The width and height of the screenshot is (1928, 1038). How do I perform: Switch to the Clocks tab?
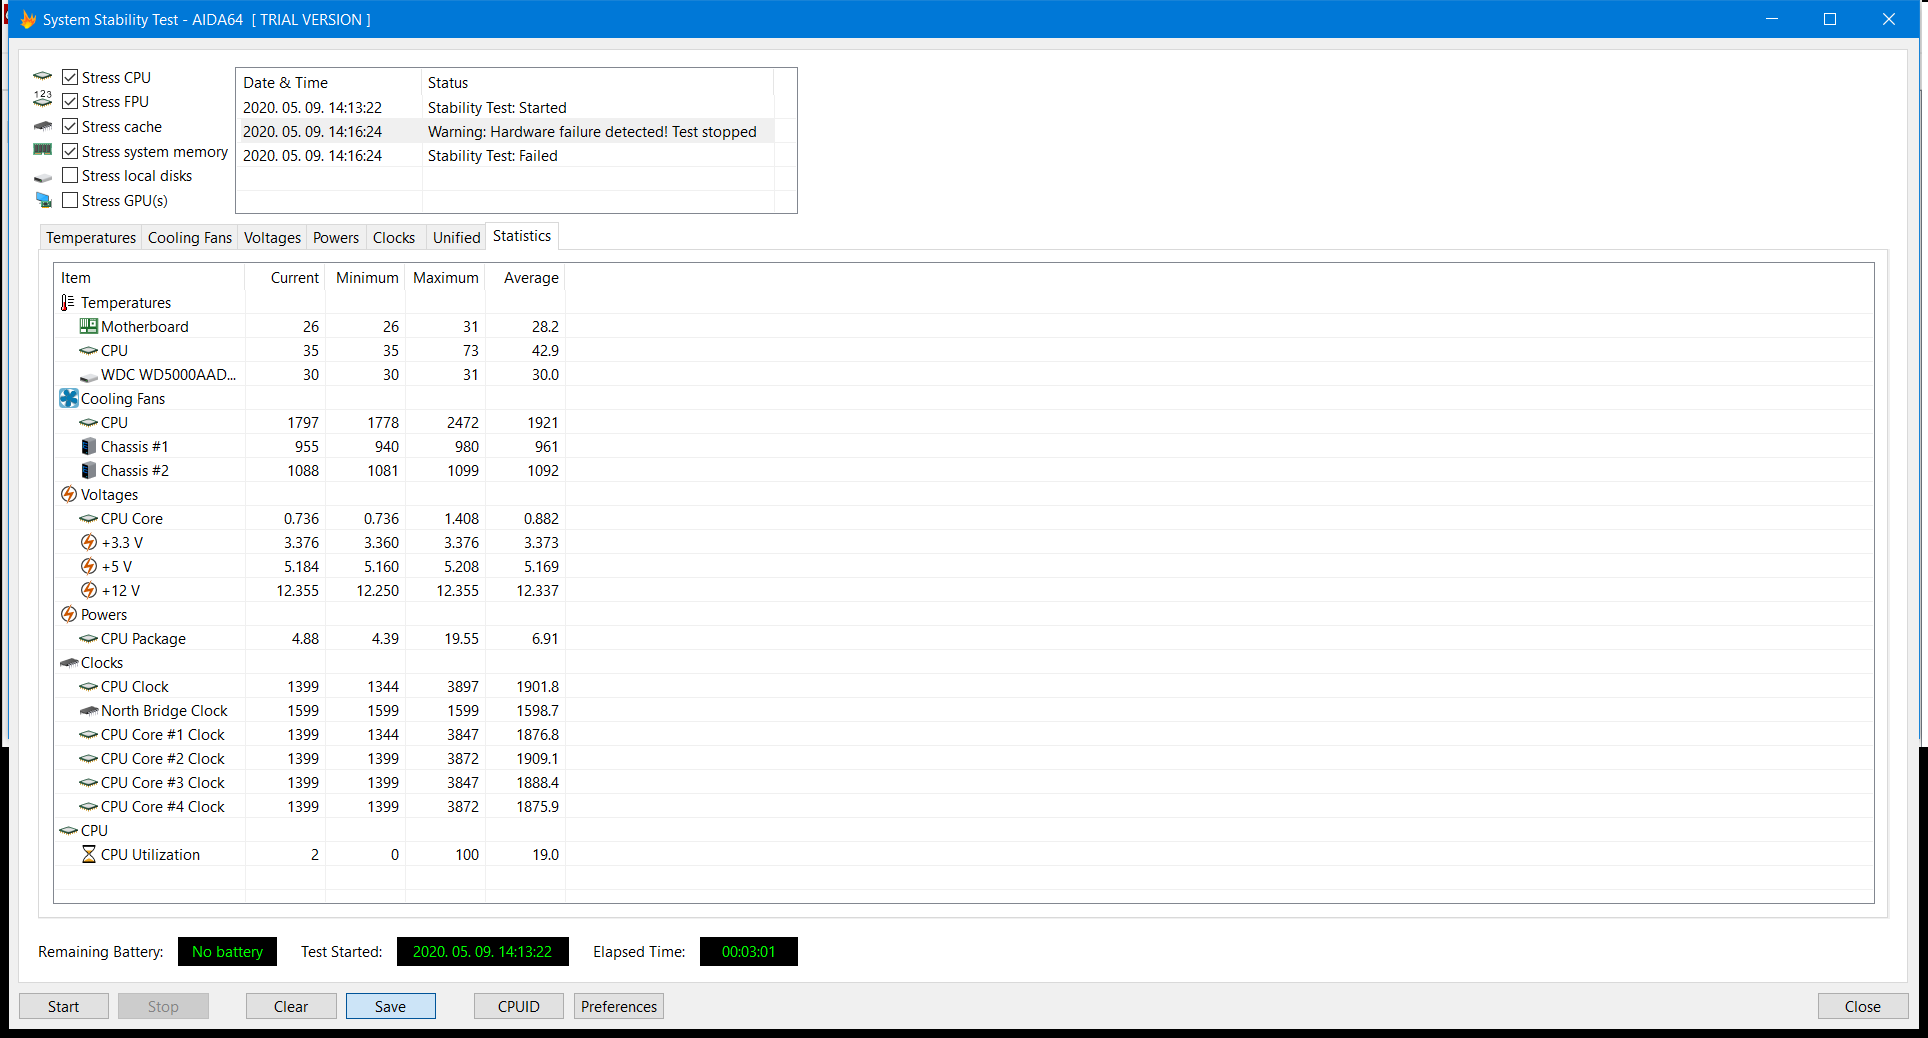pos(394,237)
